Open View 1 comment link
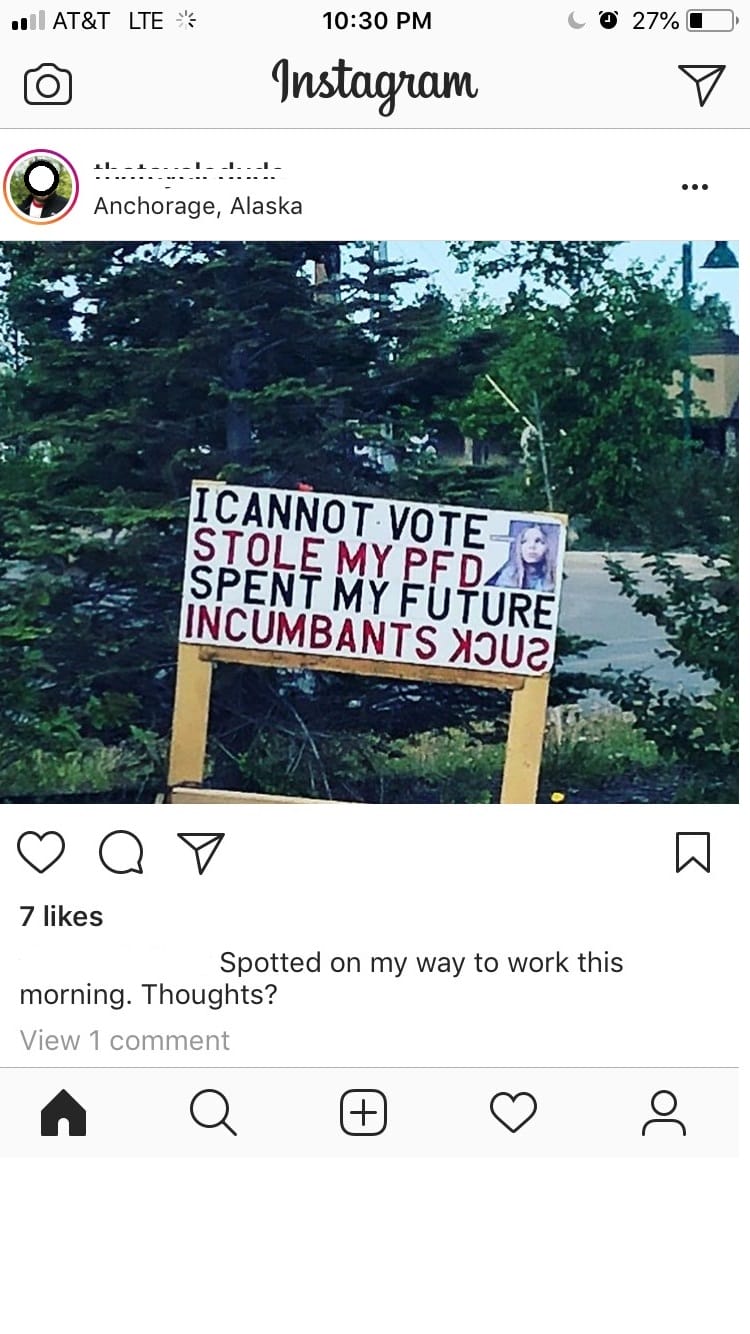 (125, 1040)
